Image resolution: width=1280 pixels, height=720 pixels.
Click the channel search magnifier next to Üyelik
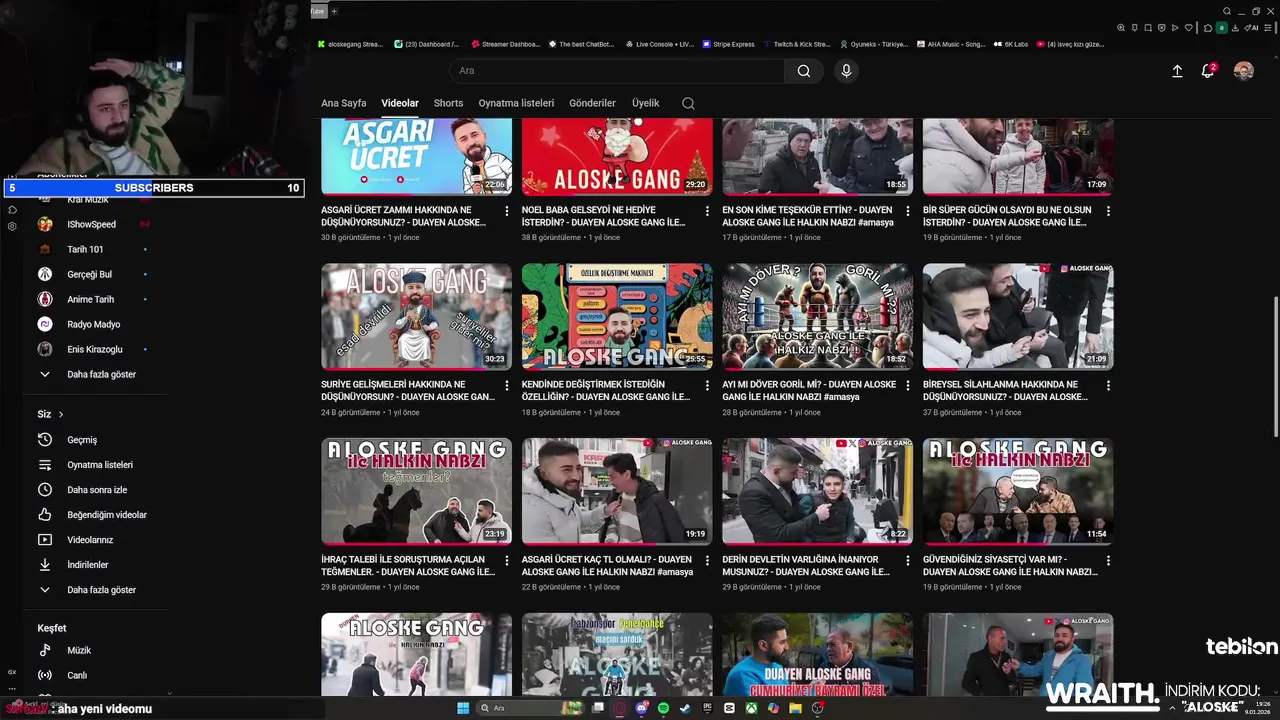point(688,103)
